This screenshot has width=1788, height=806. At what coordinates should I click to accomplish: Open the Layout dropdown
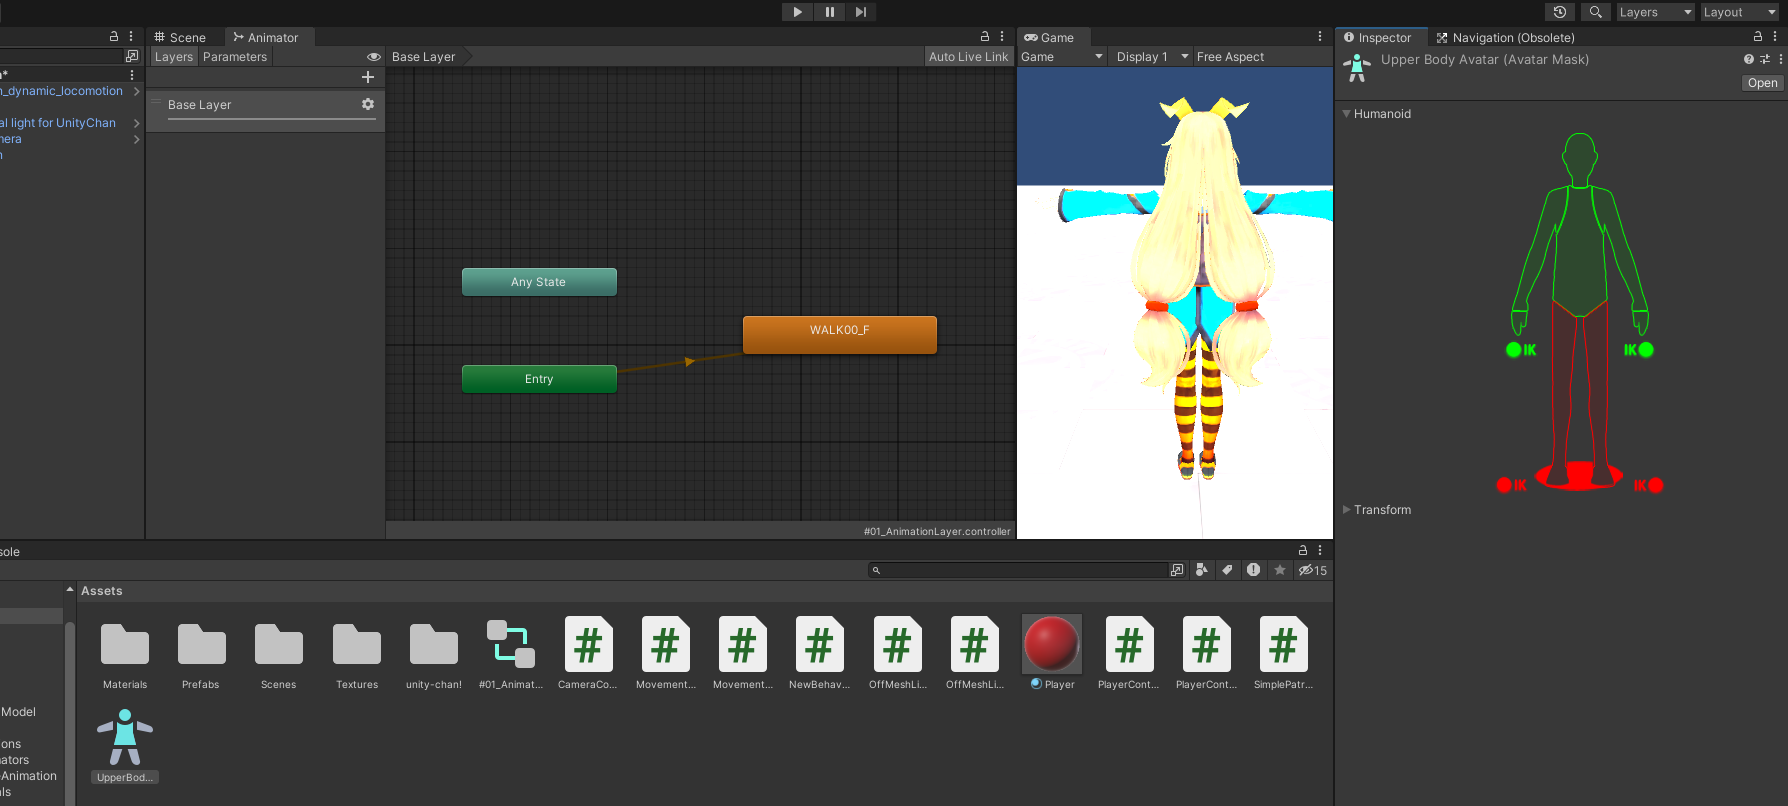(x=1739, y=12)
